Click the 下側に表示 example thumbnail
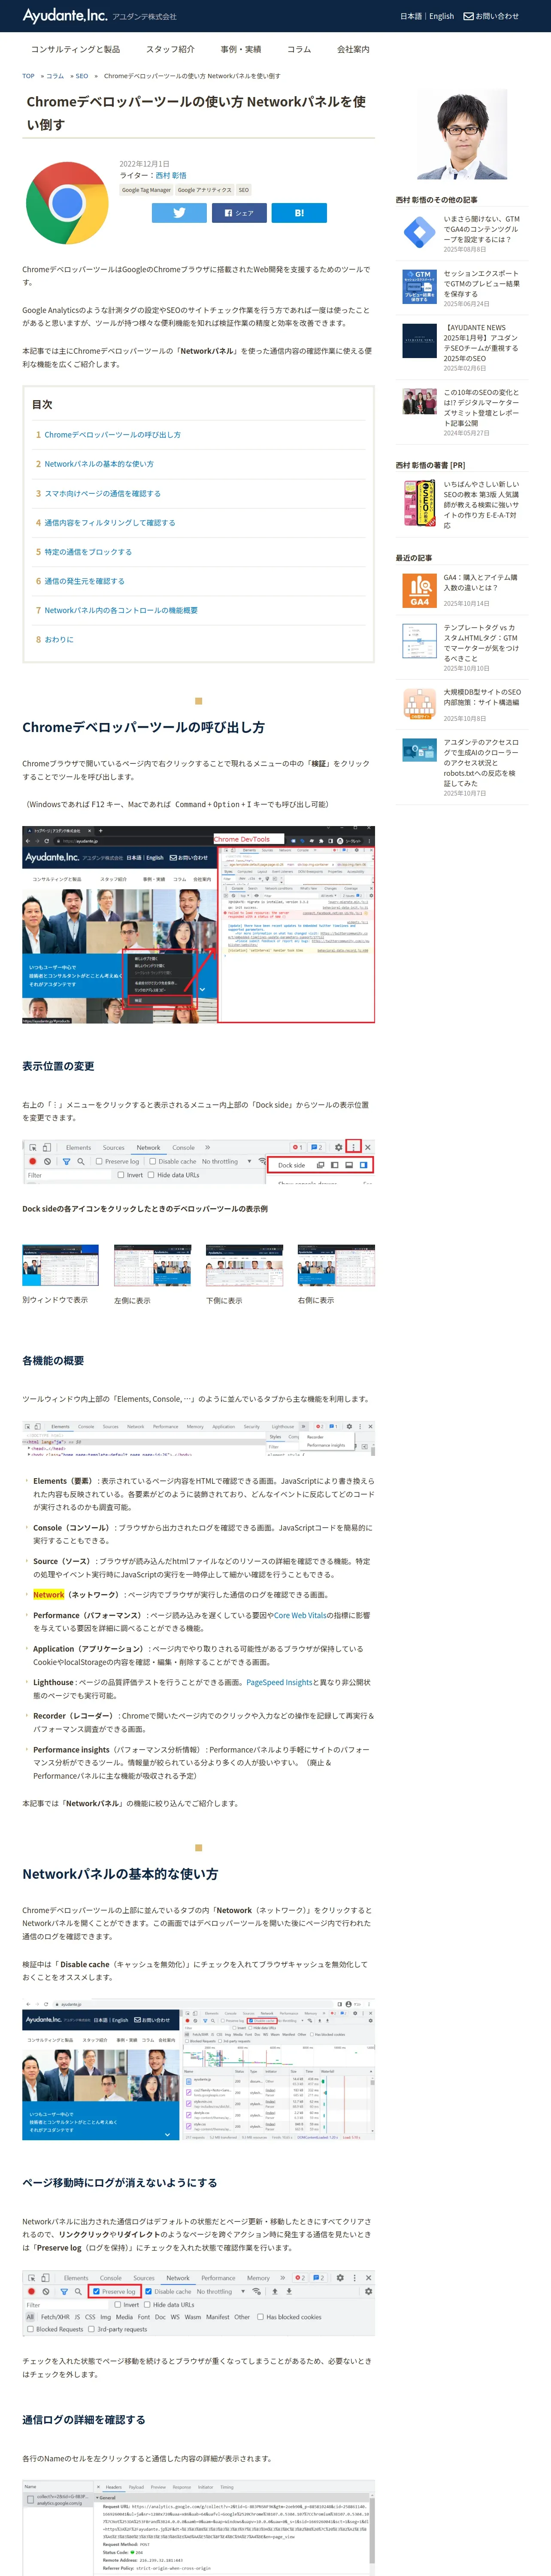Image resolution: width=551 pixels, height=2576 pixels. 244,1265
